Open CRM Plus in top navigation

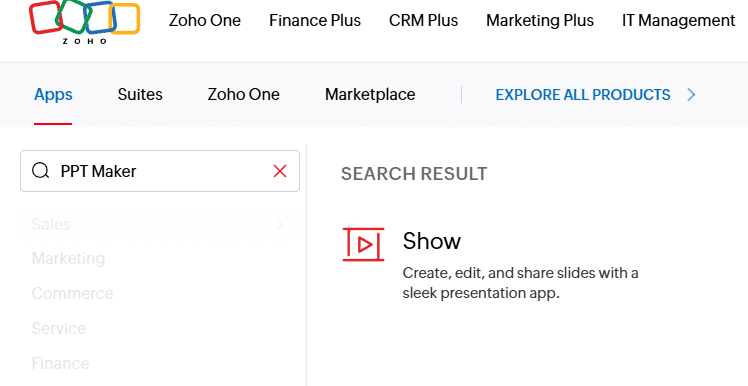point(423,21)
